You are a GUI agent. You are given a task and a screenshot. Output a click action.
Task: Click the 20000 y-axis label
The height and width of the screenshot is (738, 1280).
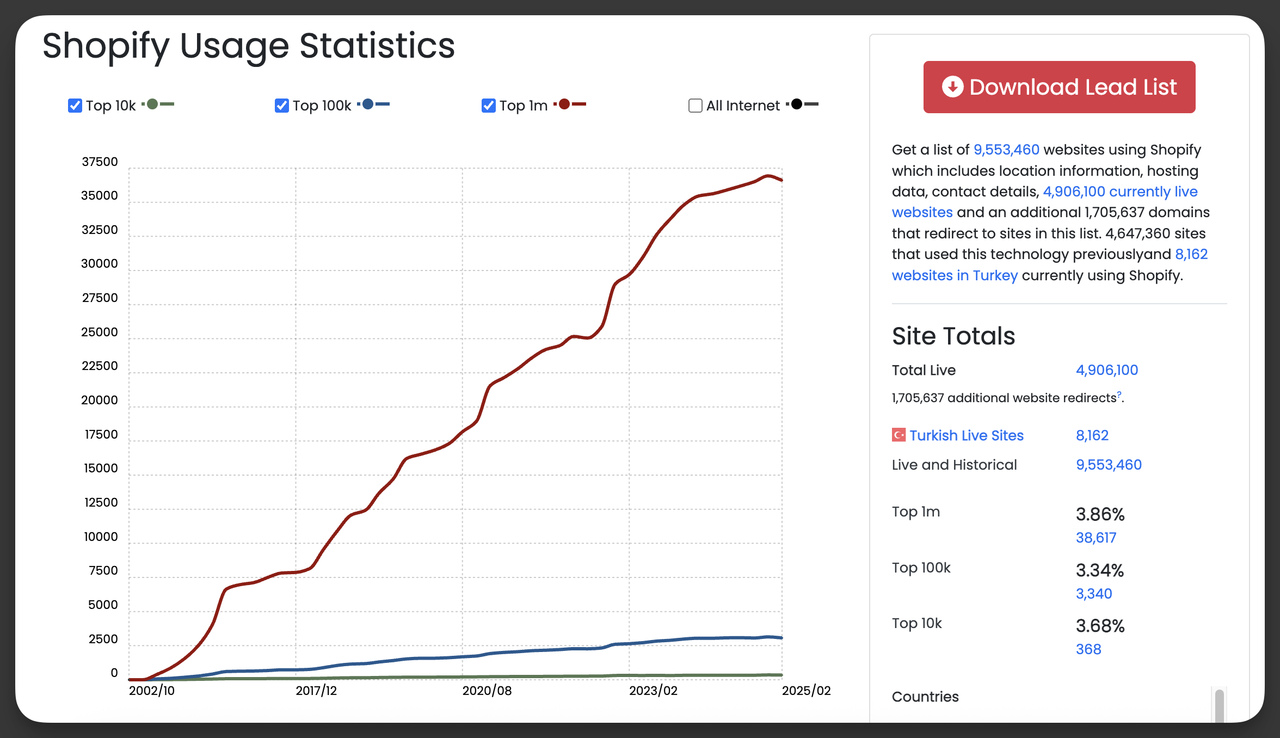coord(100,400)
